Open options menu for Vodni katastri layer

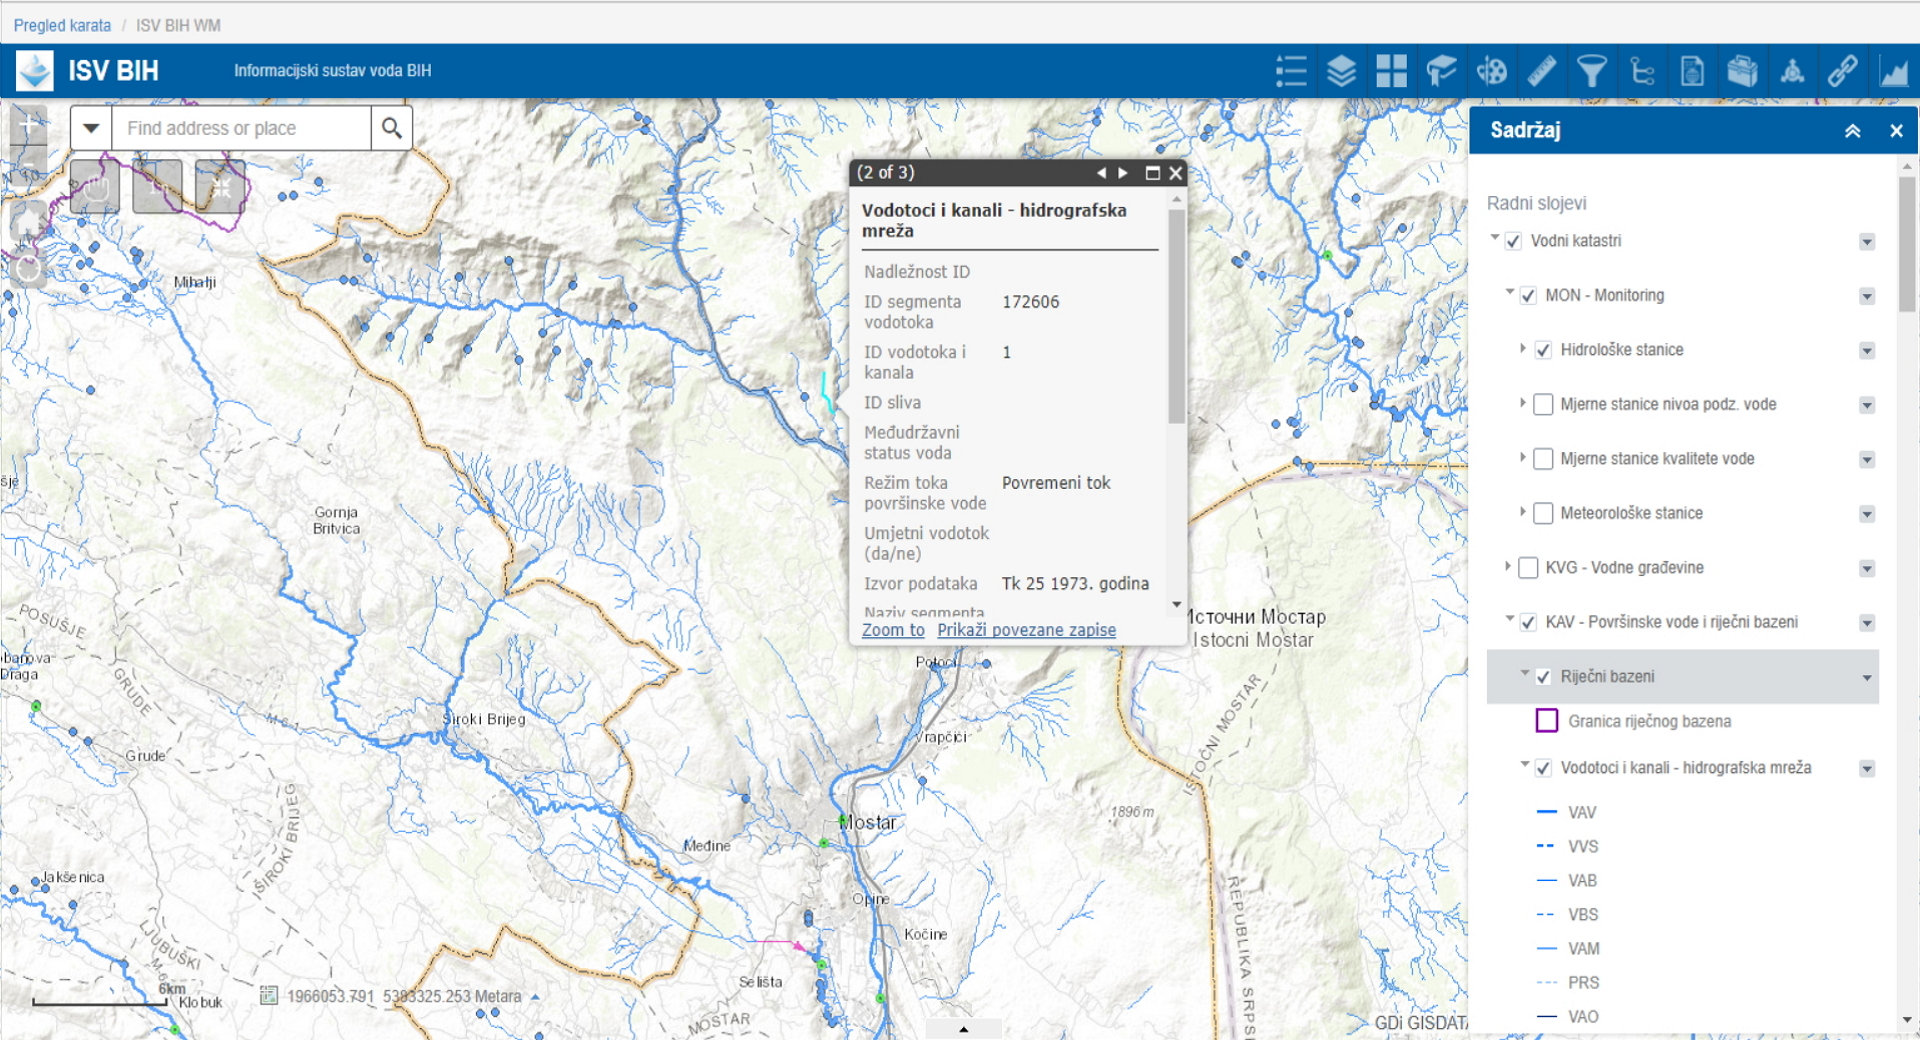[1866, 242]
